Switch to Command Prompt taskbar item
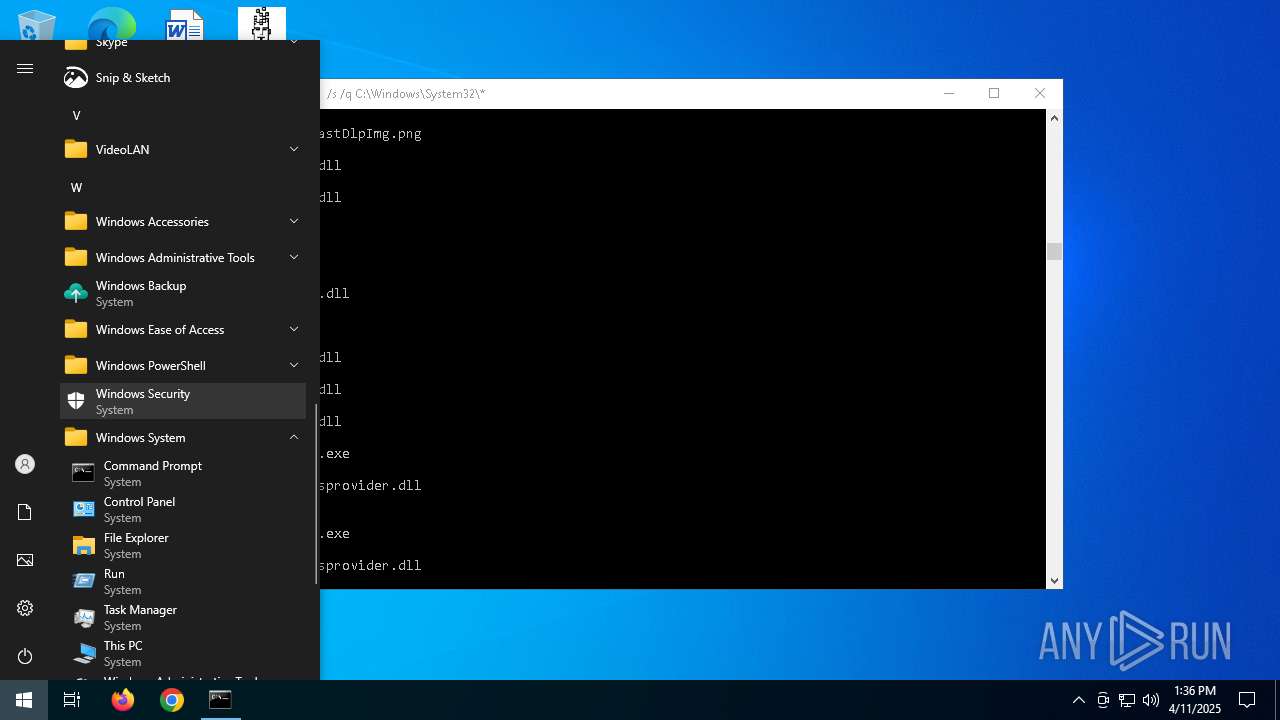Screen dimensions: 1280x720 [x=220, y=700]
